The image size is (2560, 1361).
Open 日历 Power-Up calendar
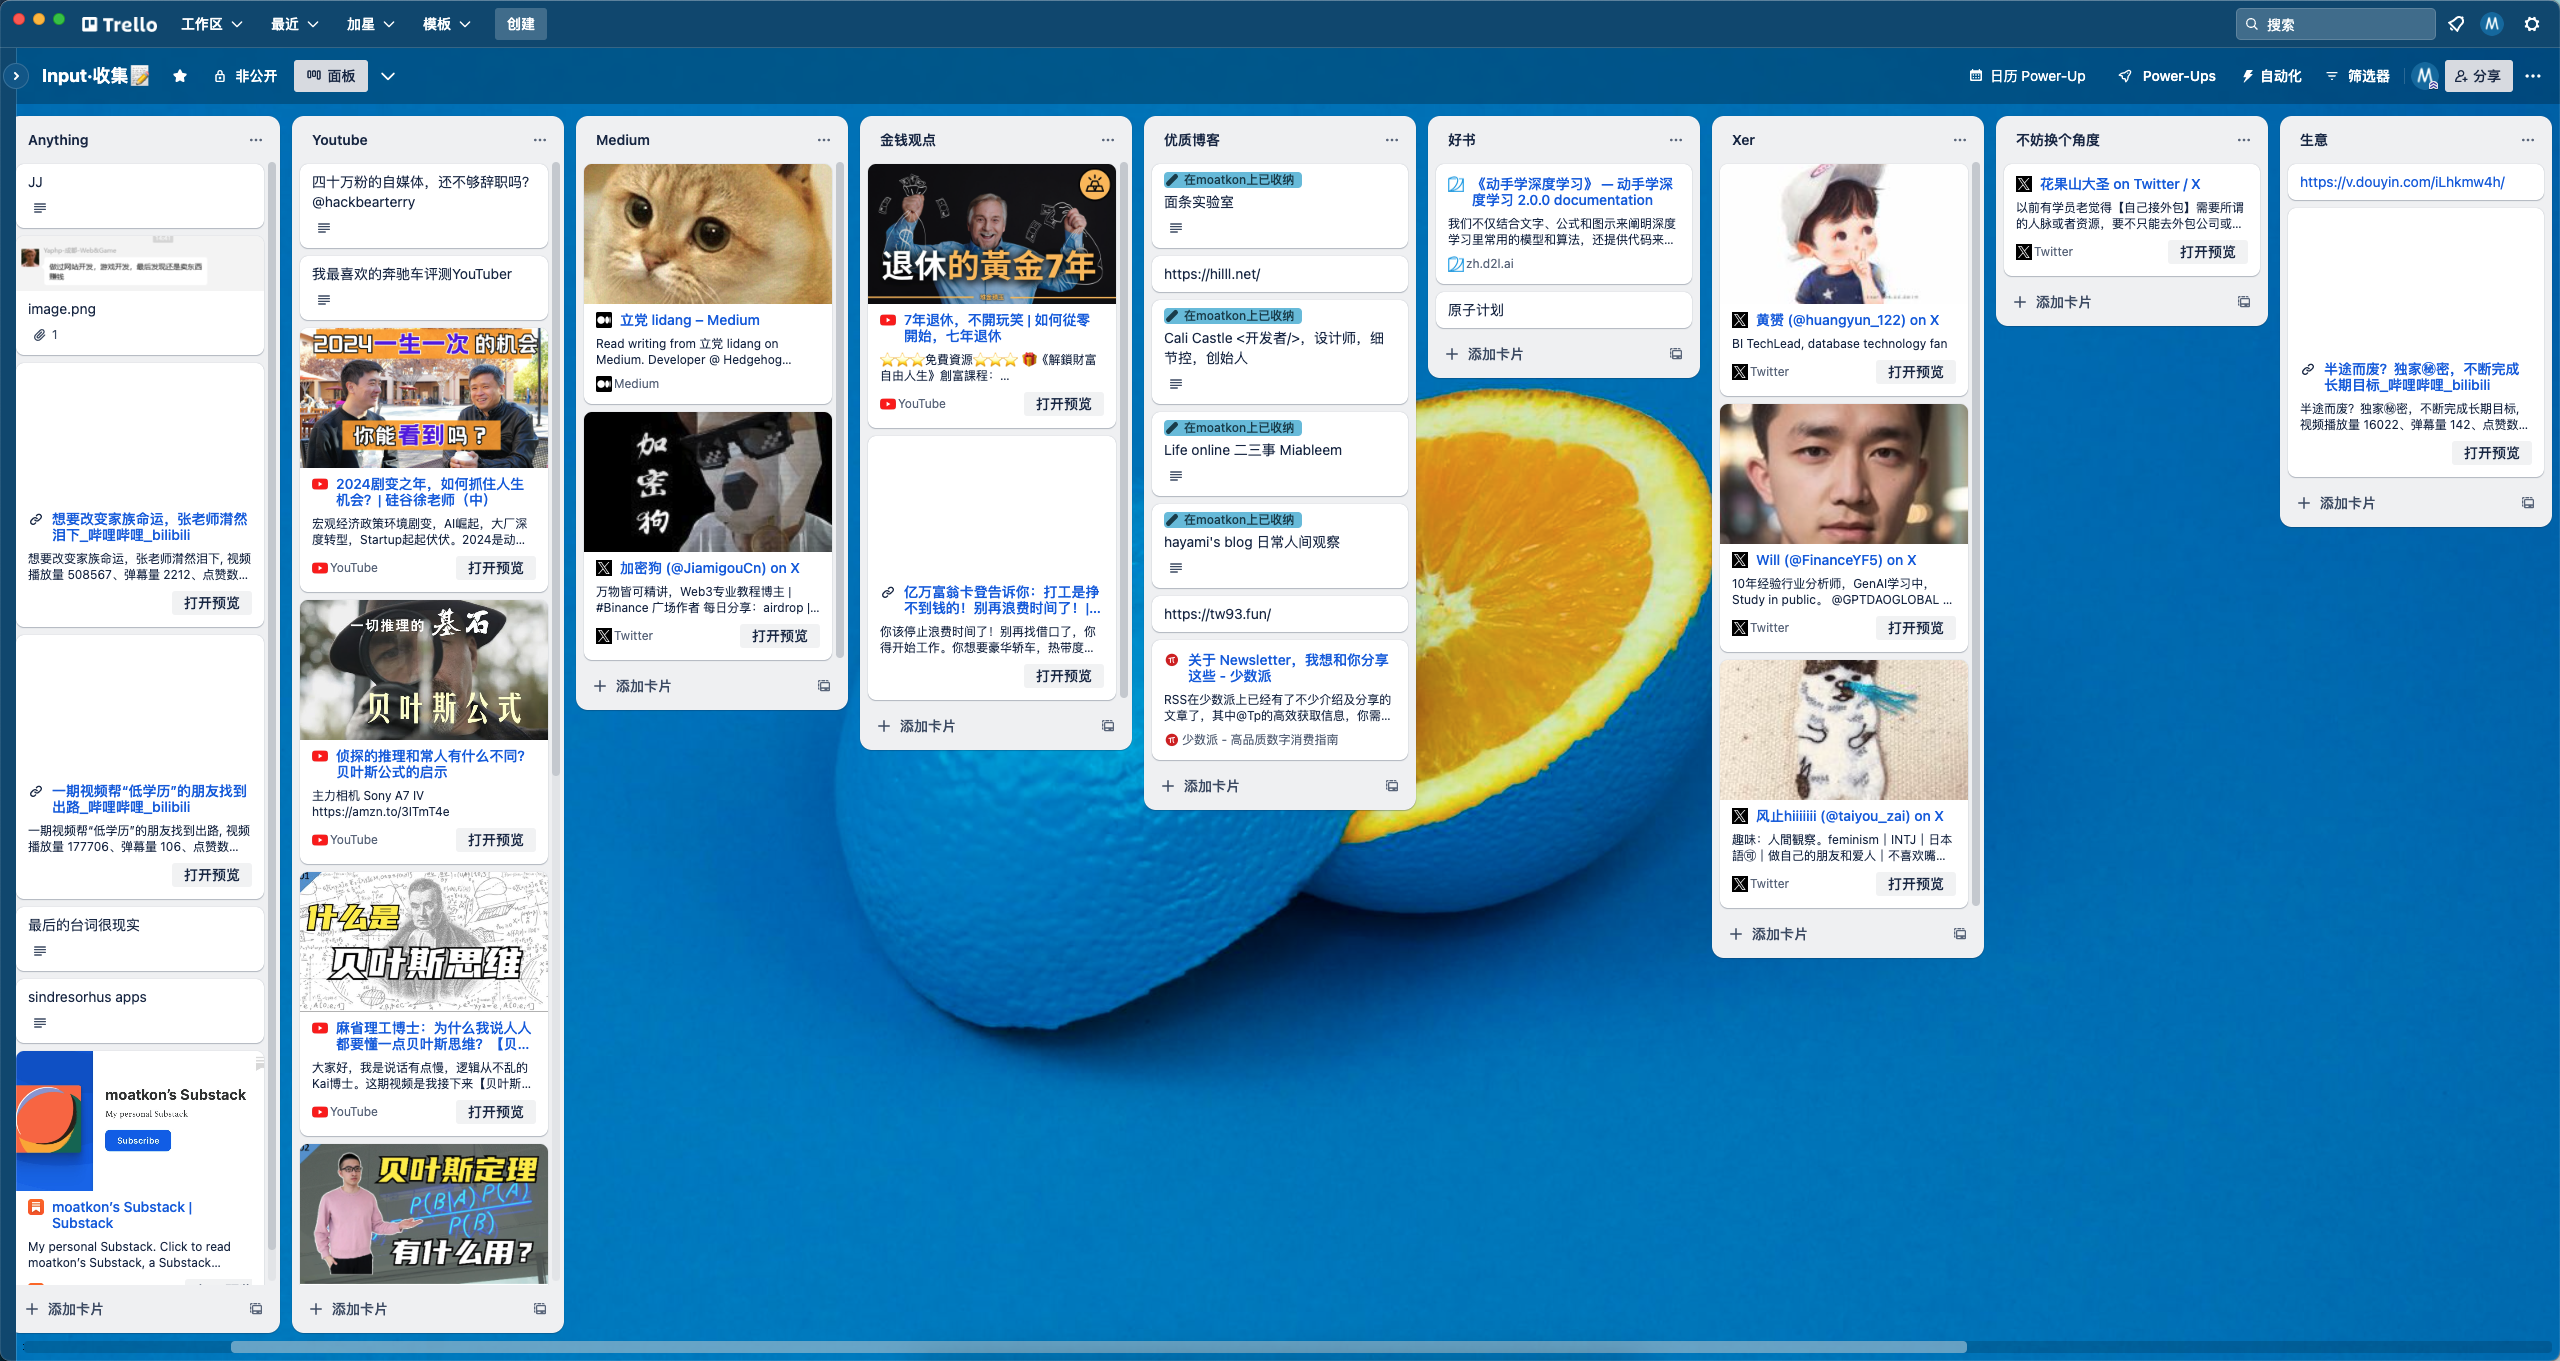pyautogui.click(x=2027, y=76)
